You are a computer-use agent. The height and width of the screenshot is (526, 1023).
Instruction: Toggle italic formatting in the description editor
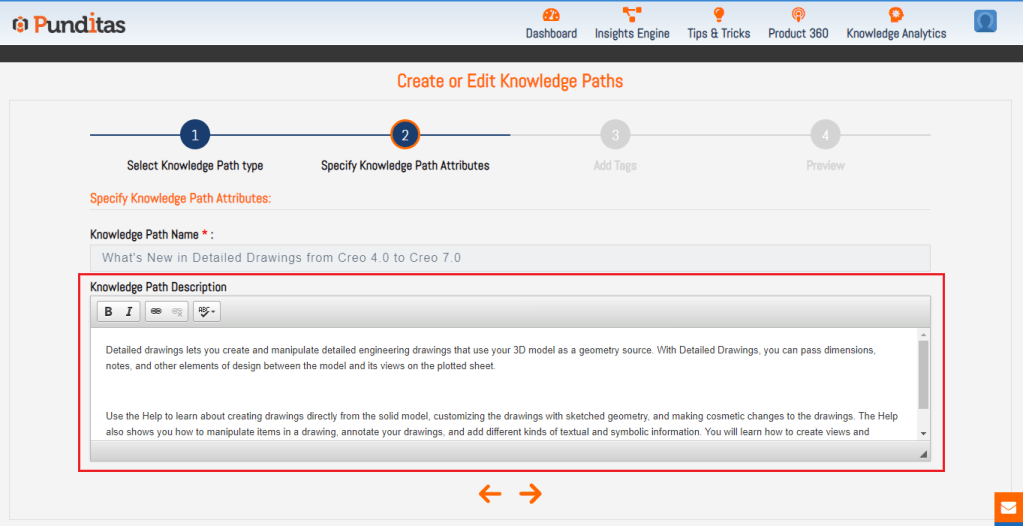[x=129, y=312]
